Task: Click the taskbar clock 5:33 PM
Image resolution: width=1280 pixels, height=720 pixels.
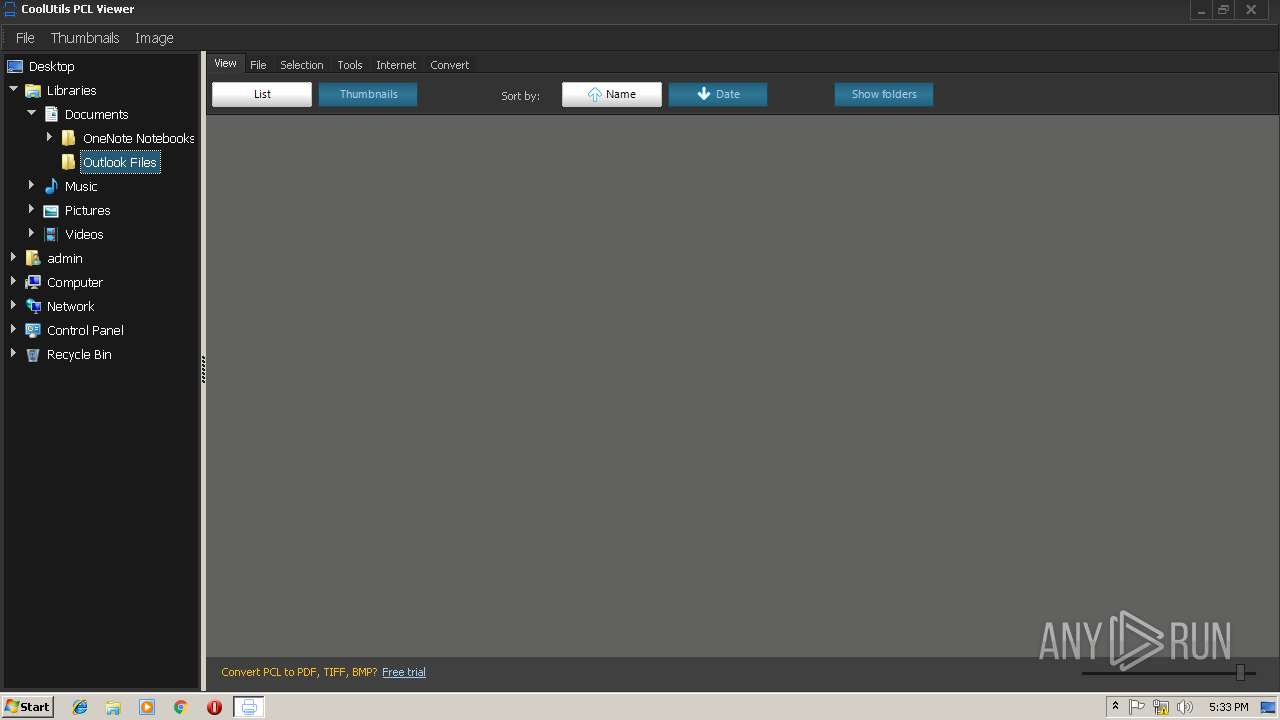Action: [1228, 707]
